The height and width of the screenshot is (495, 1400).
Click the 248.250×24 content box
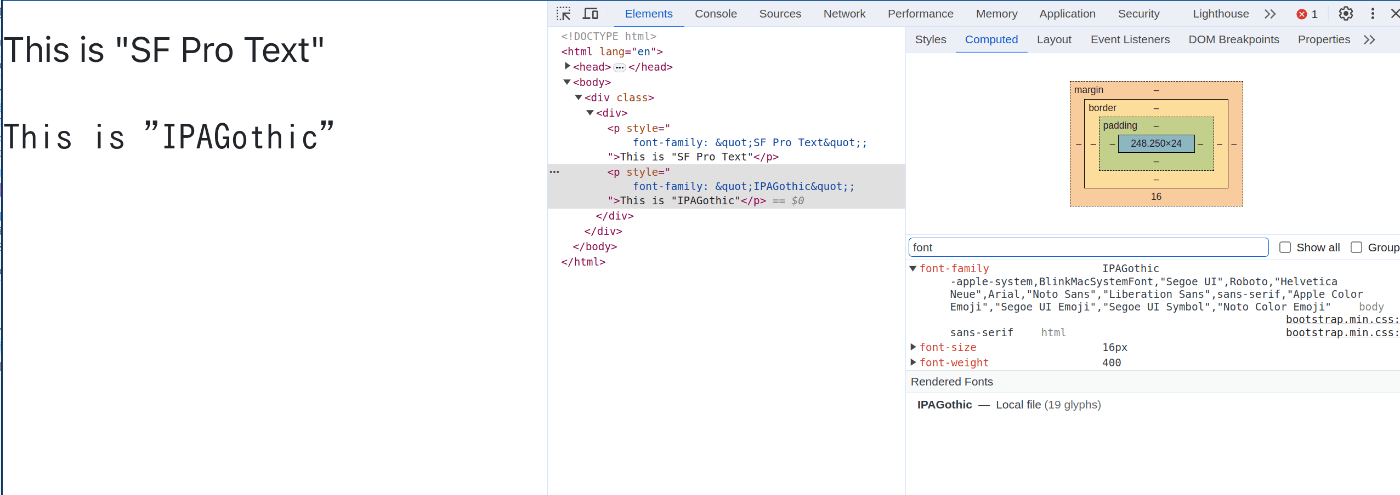coord(1156,144)
